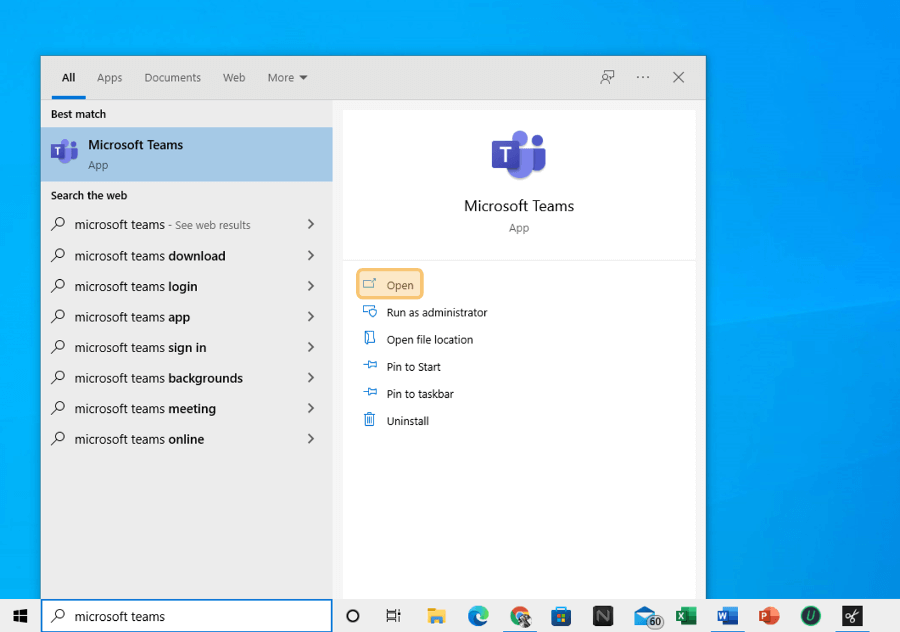
Task: Click the Cortana circle icon in taskbar
Action: coord(353,616)
